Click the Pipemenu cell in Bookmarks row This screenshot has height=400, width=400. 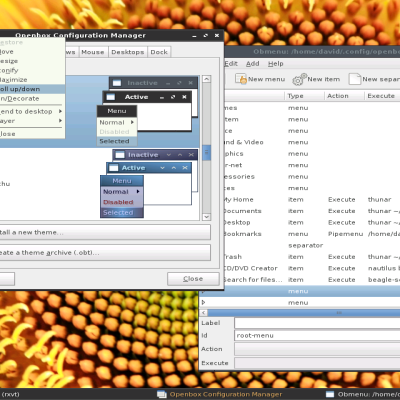pos(345,234)
